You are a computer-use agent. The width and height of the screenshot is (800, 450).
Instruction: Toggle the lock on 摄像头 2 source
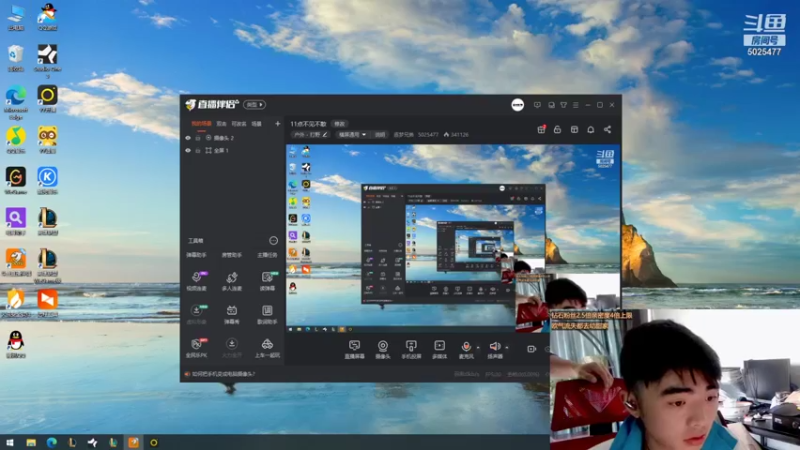[x=198, y=138]
